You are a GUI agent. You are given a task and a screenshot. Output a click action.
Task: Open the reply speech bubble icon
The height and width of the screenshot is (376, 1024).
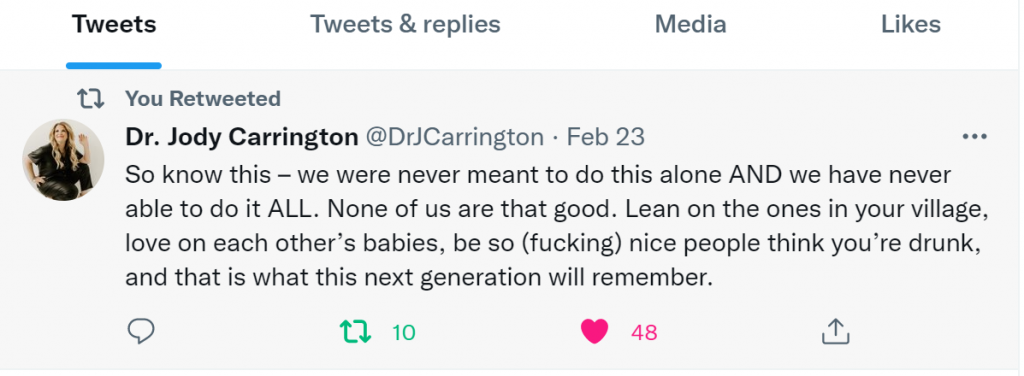[x=140, y=332]
